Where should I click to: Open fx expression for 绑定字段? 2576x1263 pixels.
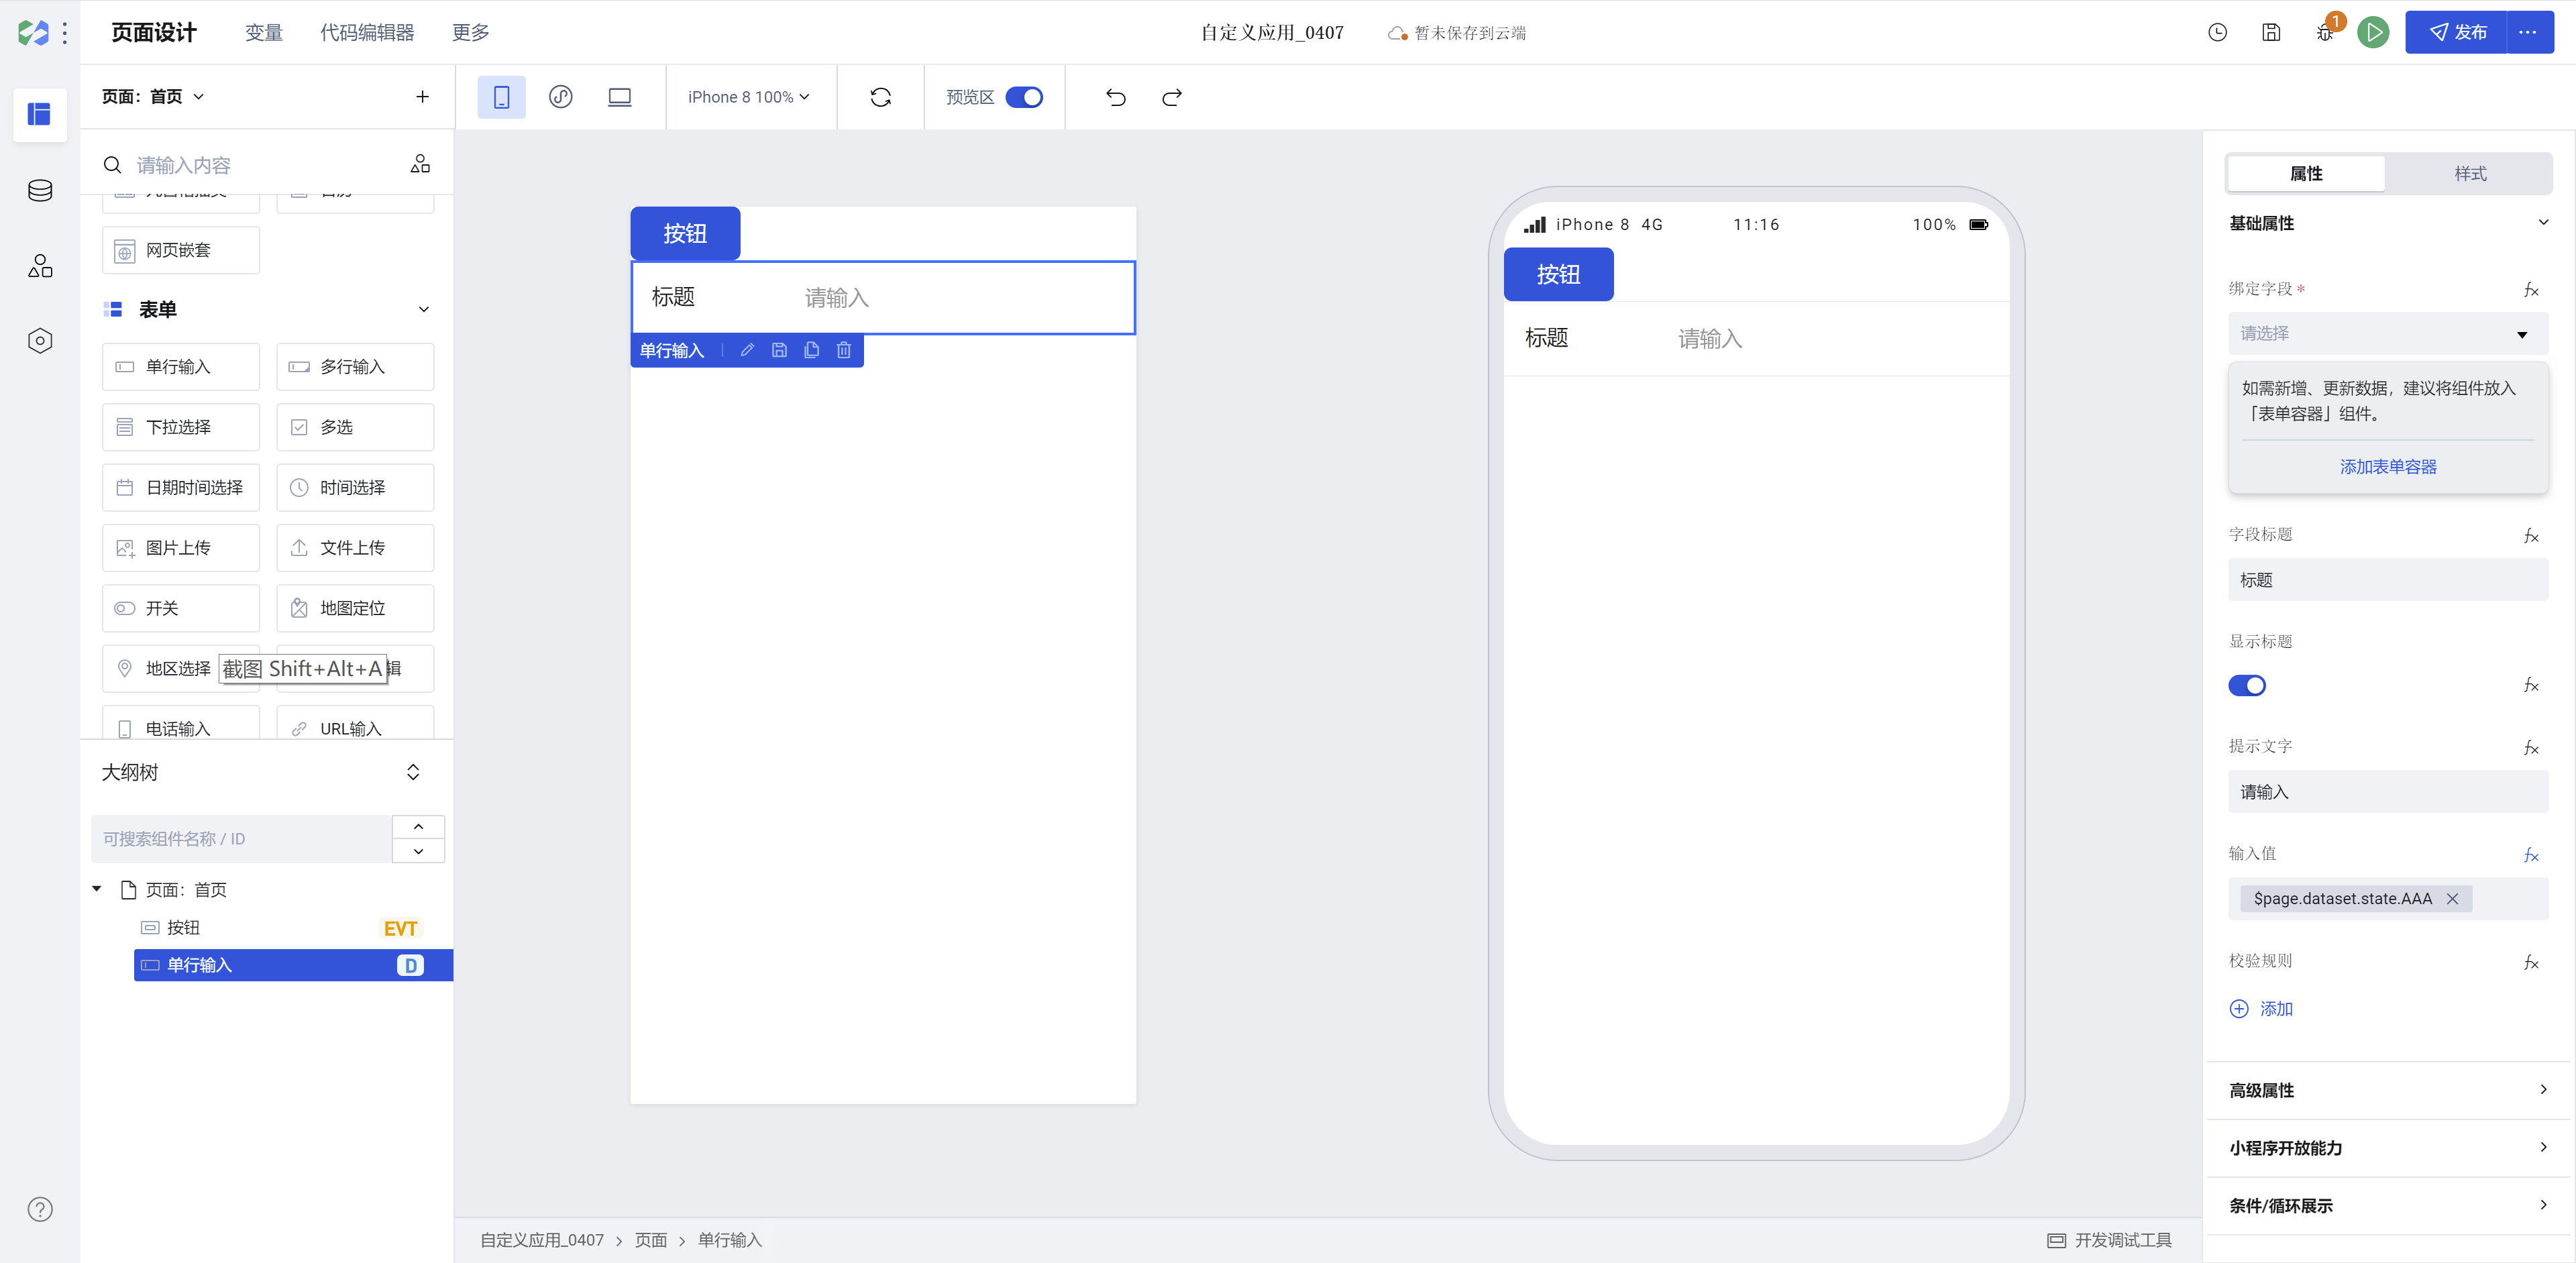tap(2531, 290)
